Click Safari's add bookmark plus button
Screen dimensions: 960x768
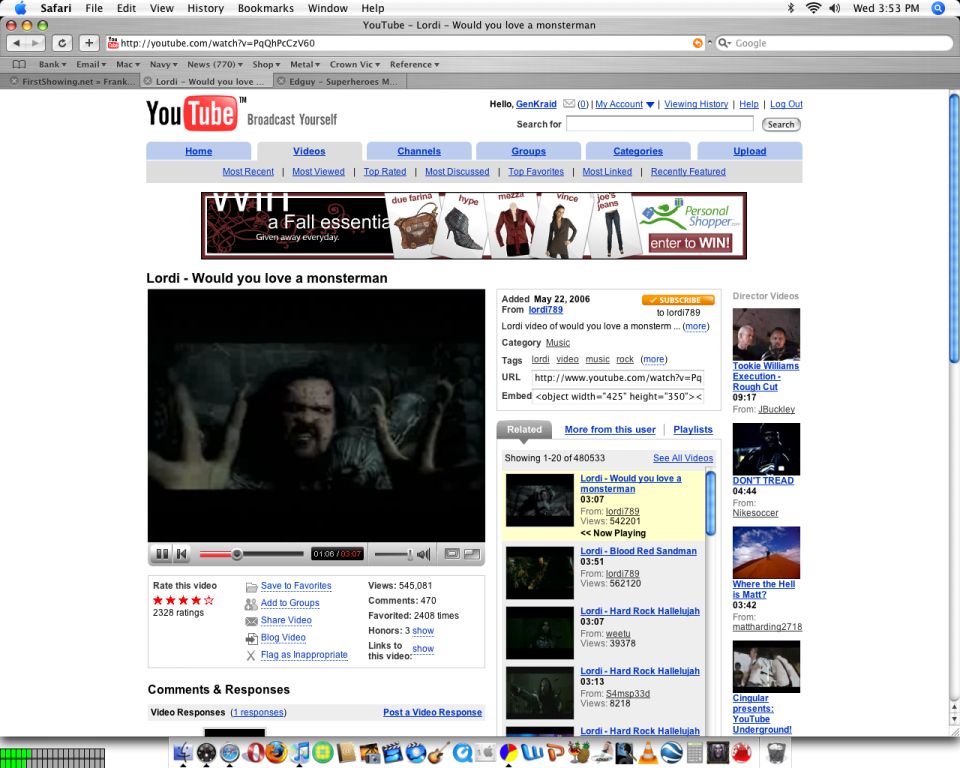pyautogui.click(x=89, y=43)
